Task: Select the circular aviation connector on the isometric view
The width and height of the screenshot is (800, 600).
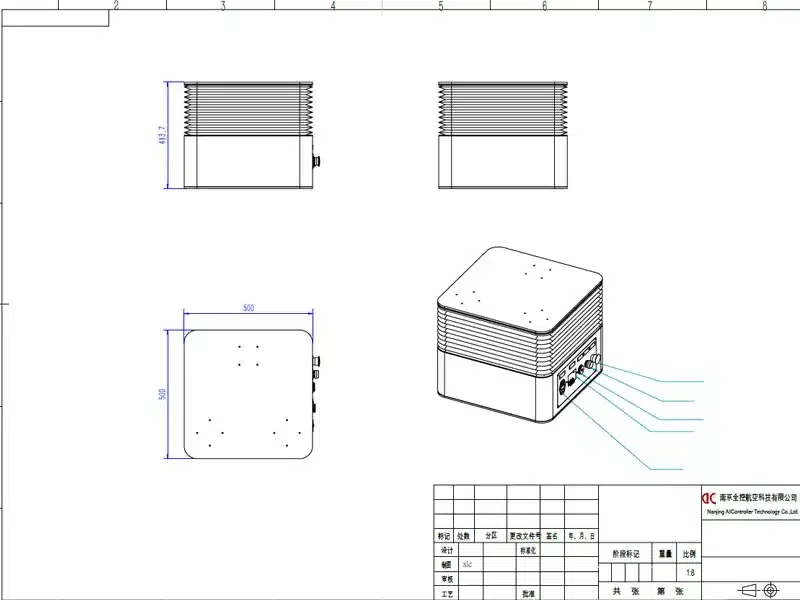Action: pos(562,386)
